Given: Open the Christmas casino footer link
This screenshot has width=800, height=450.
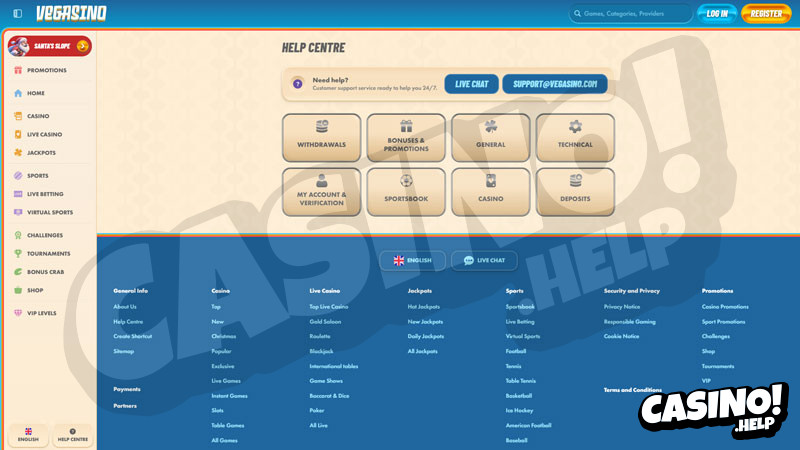Looking at the screenshot, I should click(223, 336).
